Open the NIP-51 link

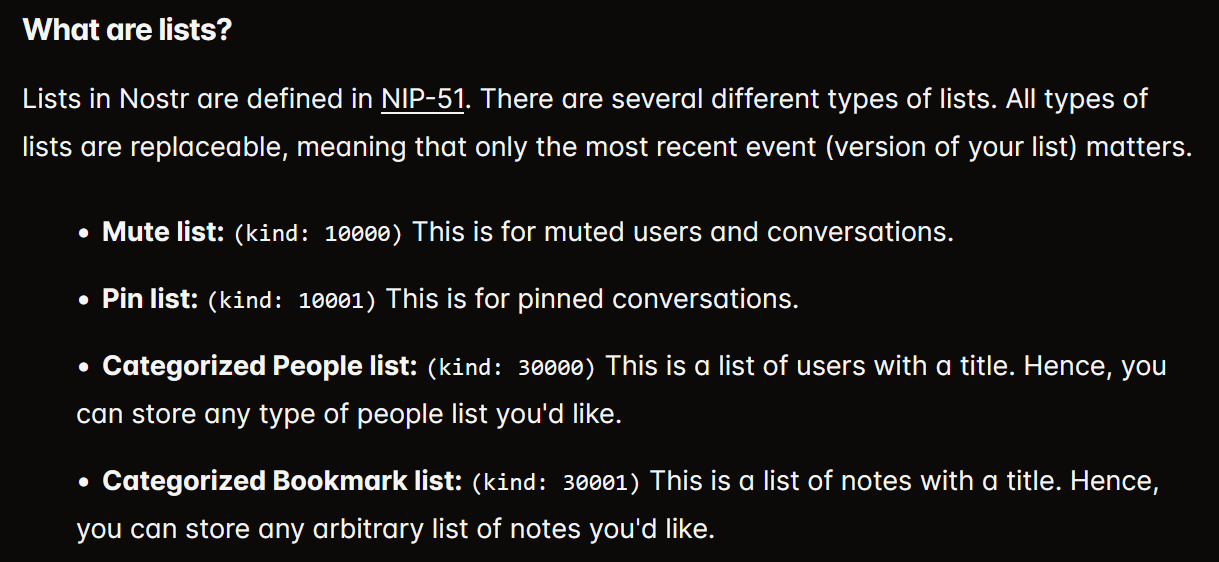[424, 100]
